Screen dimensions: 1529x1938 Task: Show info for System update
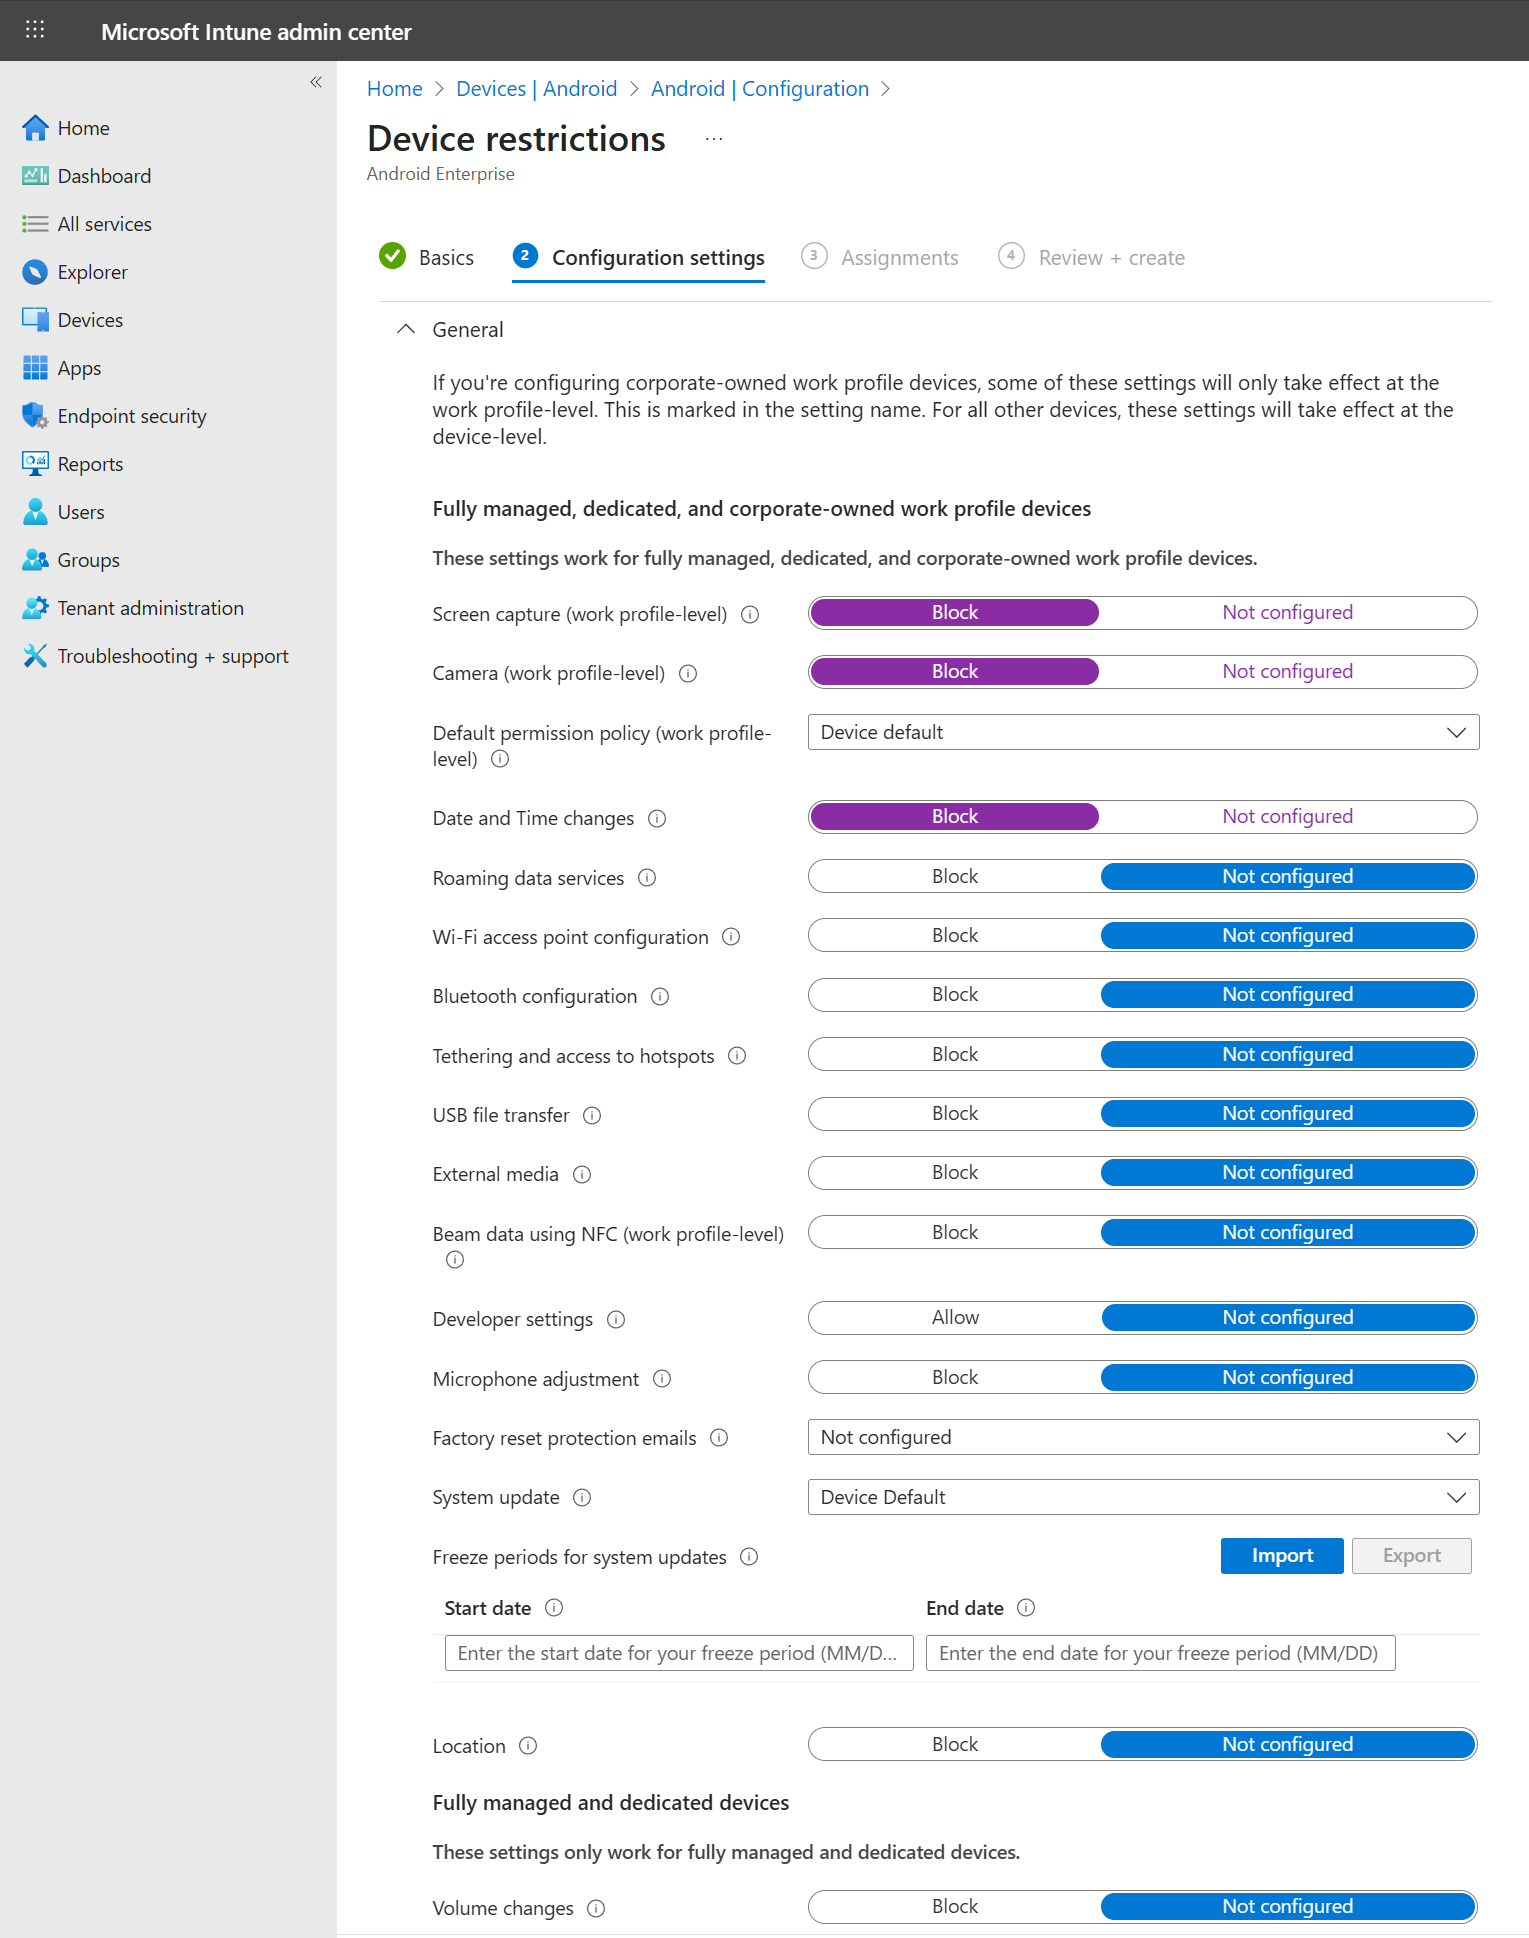(582, 1498)
